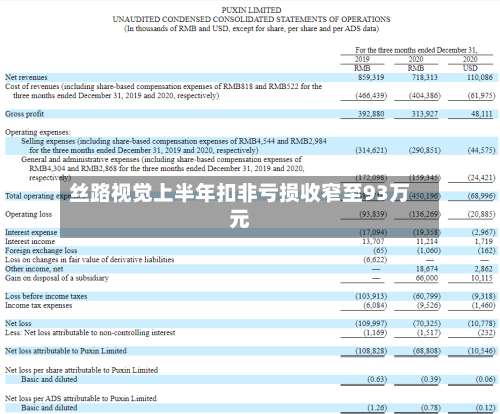Select 'Loss on changes in fair value' label

point(89,259)
